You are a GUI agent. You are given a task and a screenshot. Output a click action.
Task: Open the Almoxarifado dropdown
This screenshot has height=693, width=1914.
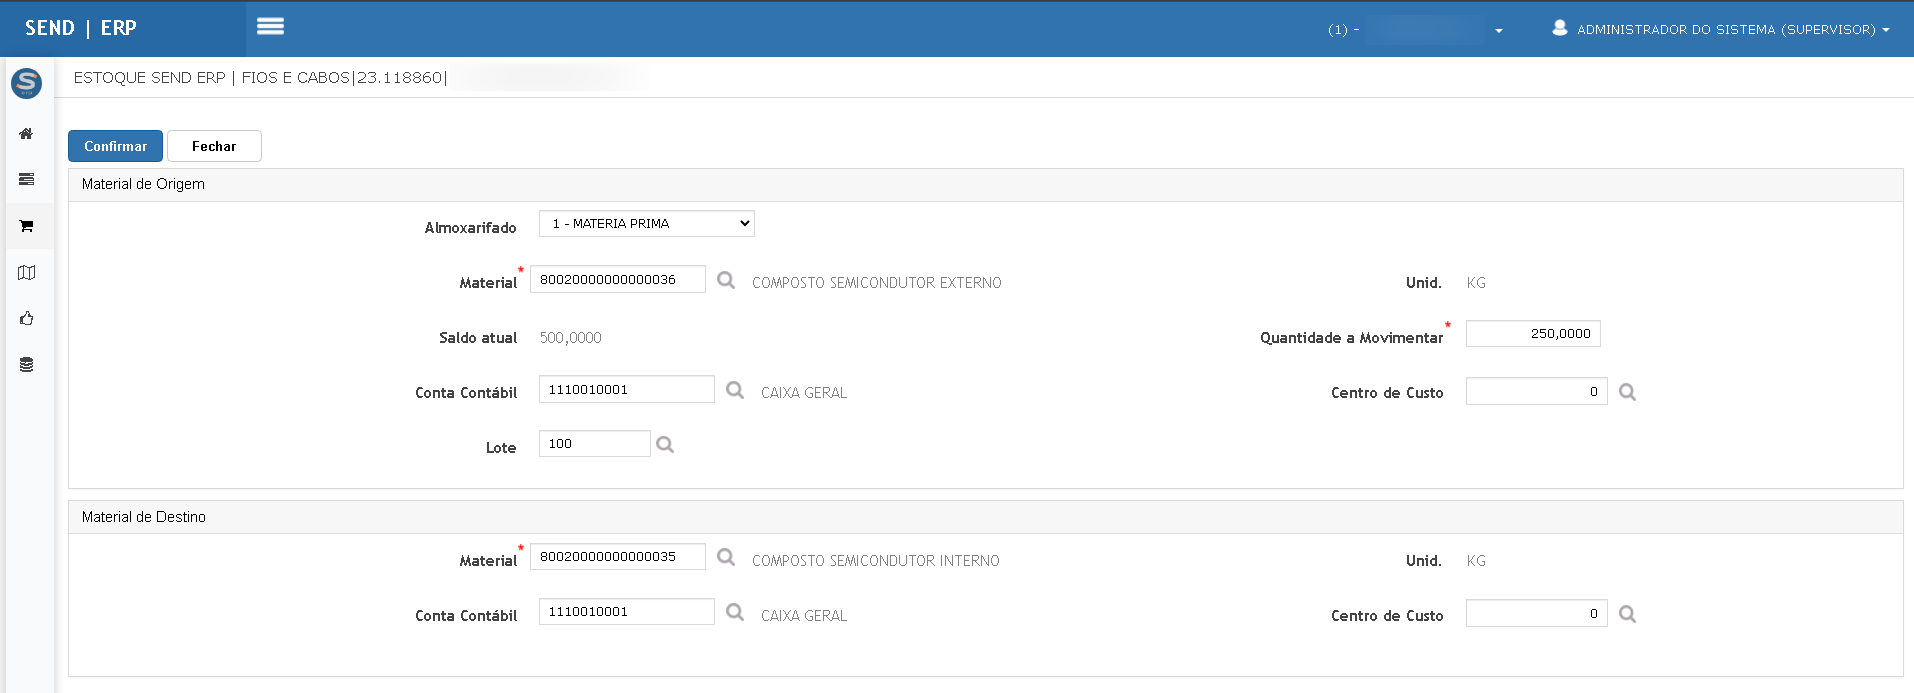[646, 224]
